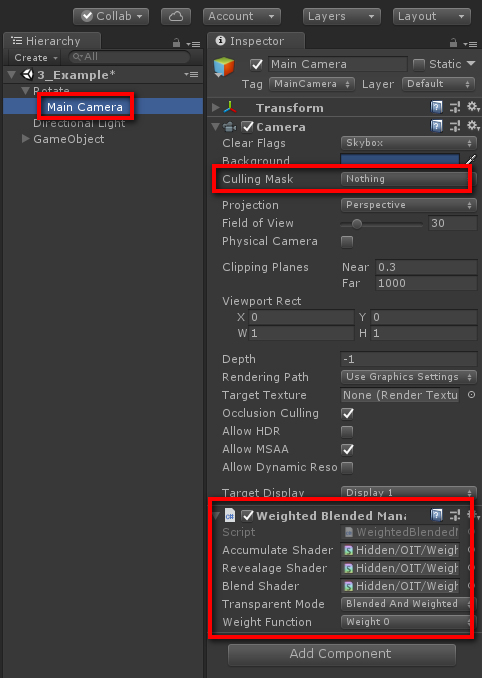This screenshot has width=482, height=678.
Task: Enable the Static checkbox
Action: point(419,64)
